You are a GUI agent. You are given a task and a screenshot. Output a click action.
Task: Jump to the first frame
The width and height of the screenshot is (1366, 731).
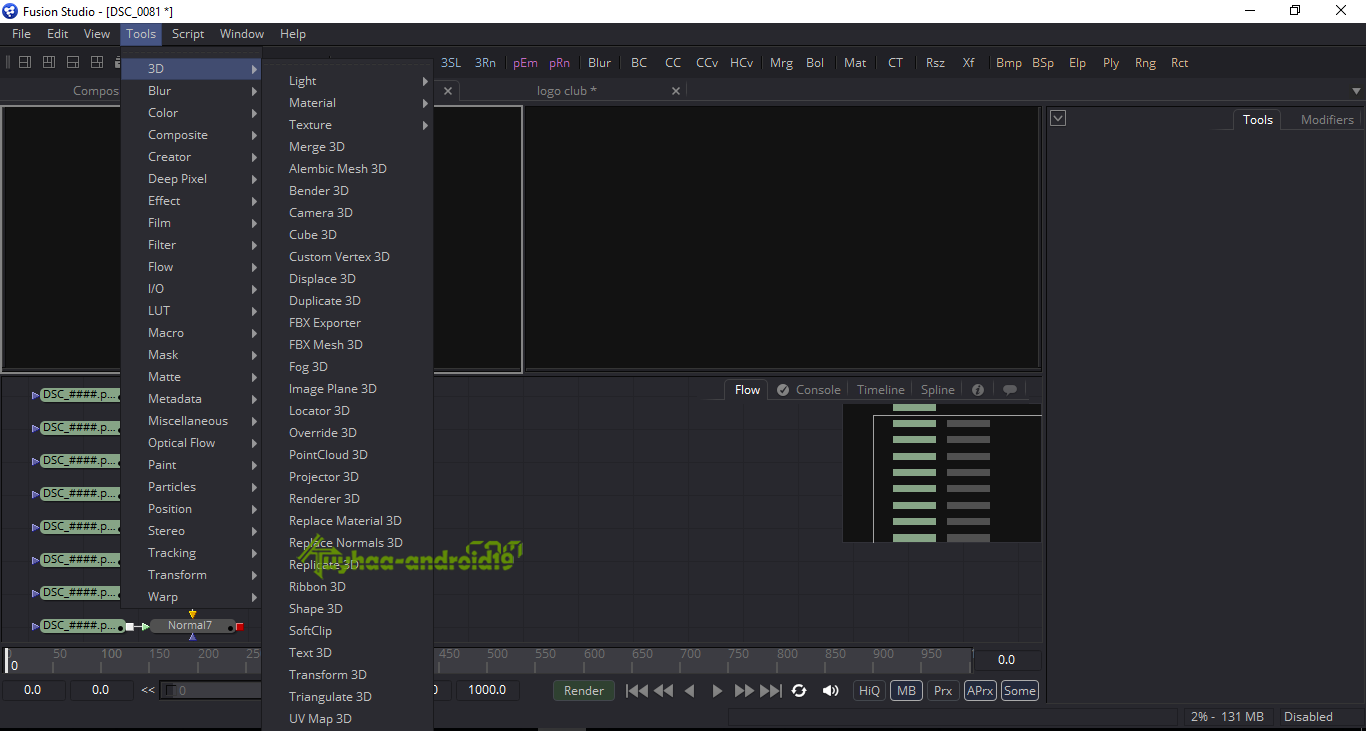point(636,690)
